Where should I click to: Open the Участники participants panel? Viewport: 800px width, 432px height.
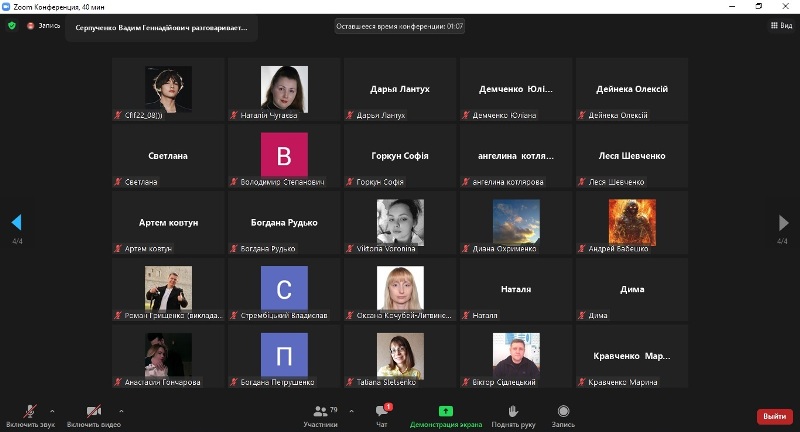coord(320,416)
